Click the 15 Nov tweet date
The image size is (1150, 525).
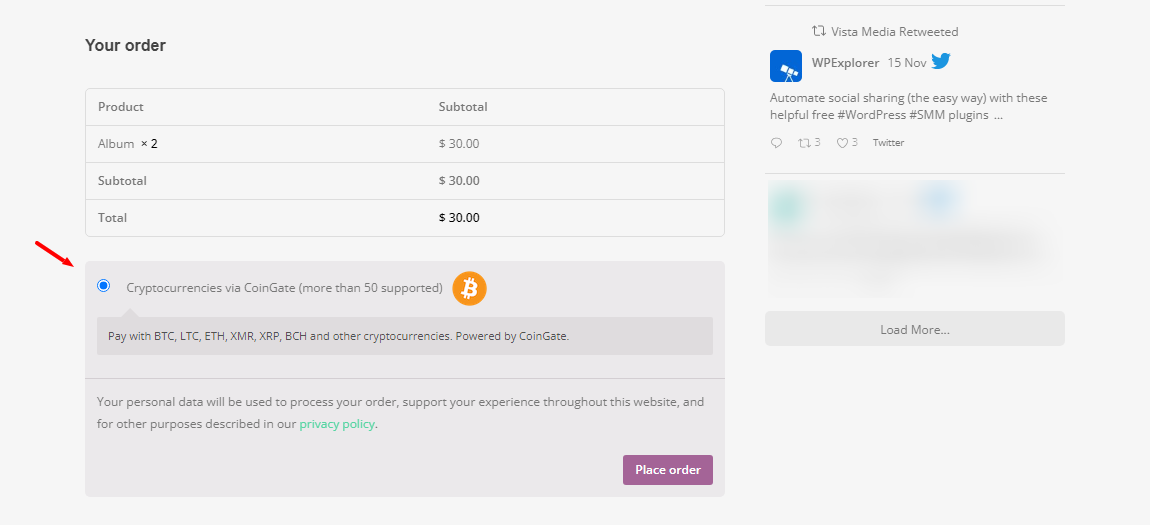pyautogui.click(x=907, y=63)
